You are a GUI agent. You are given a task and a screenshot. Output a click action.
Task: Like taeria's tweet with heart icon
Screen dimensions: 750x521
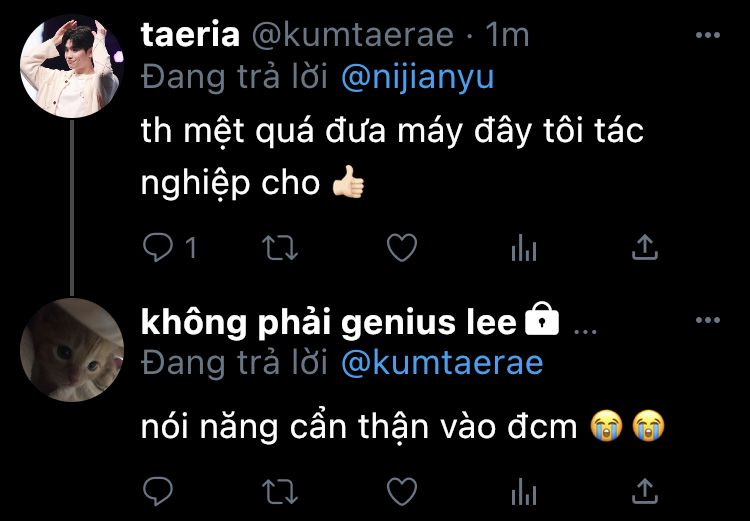[402, 248]
